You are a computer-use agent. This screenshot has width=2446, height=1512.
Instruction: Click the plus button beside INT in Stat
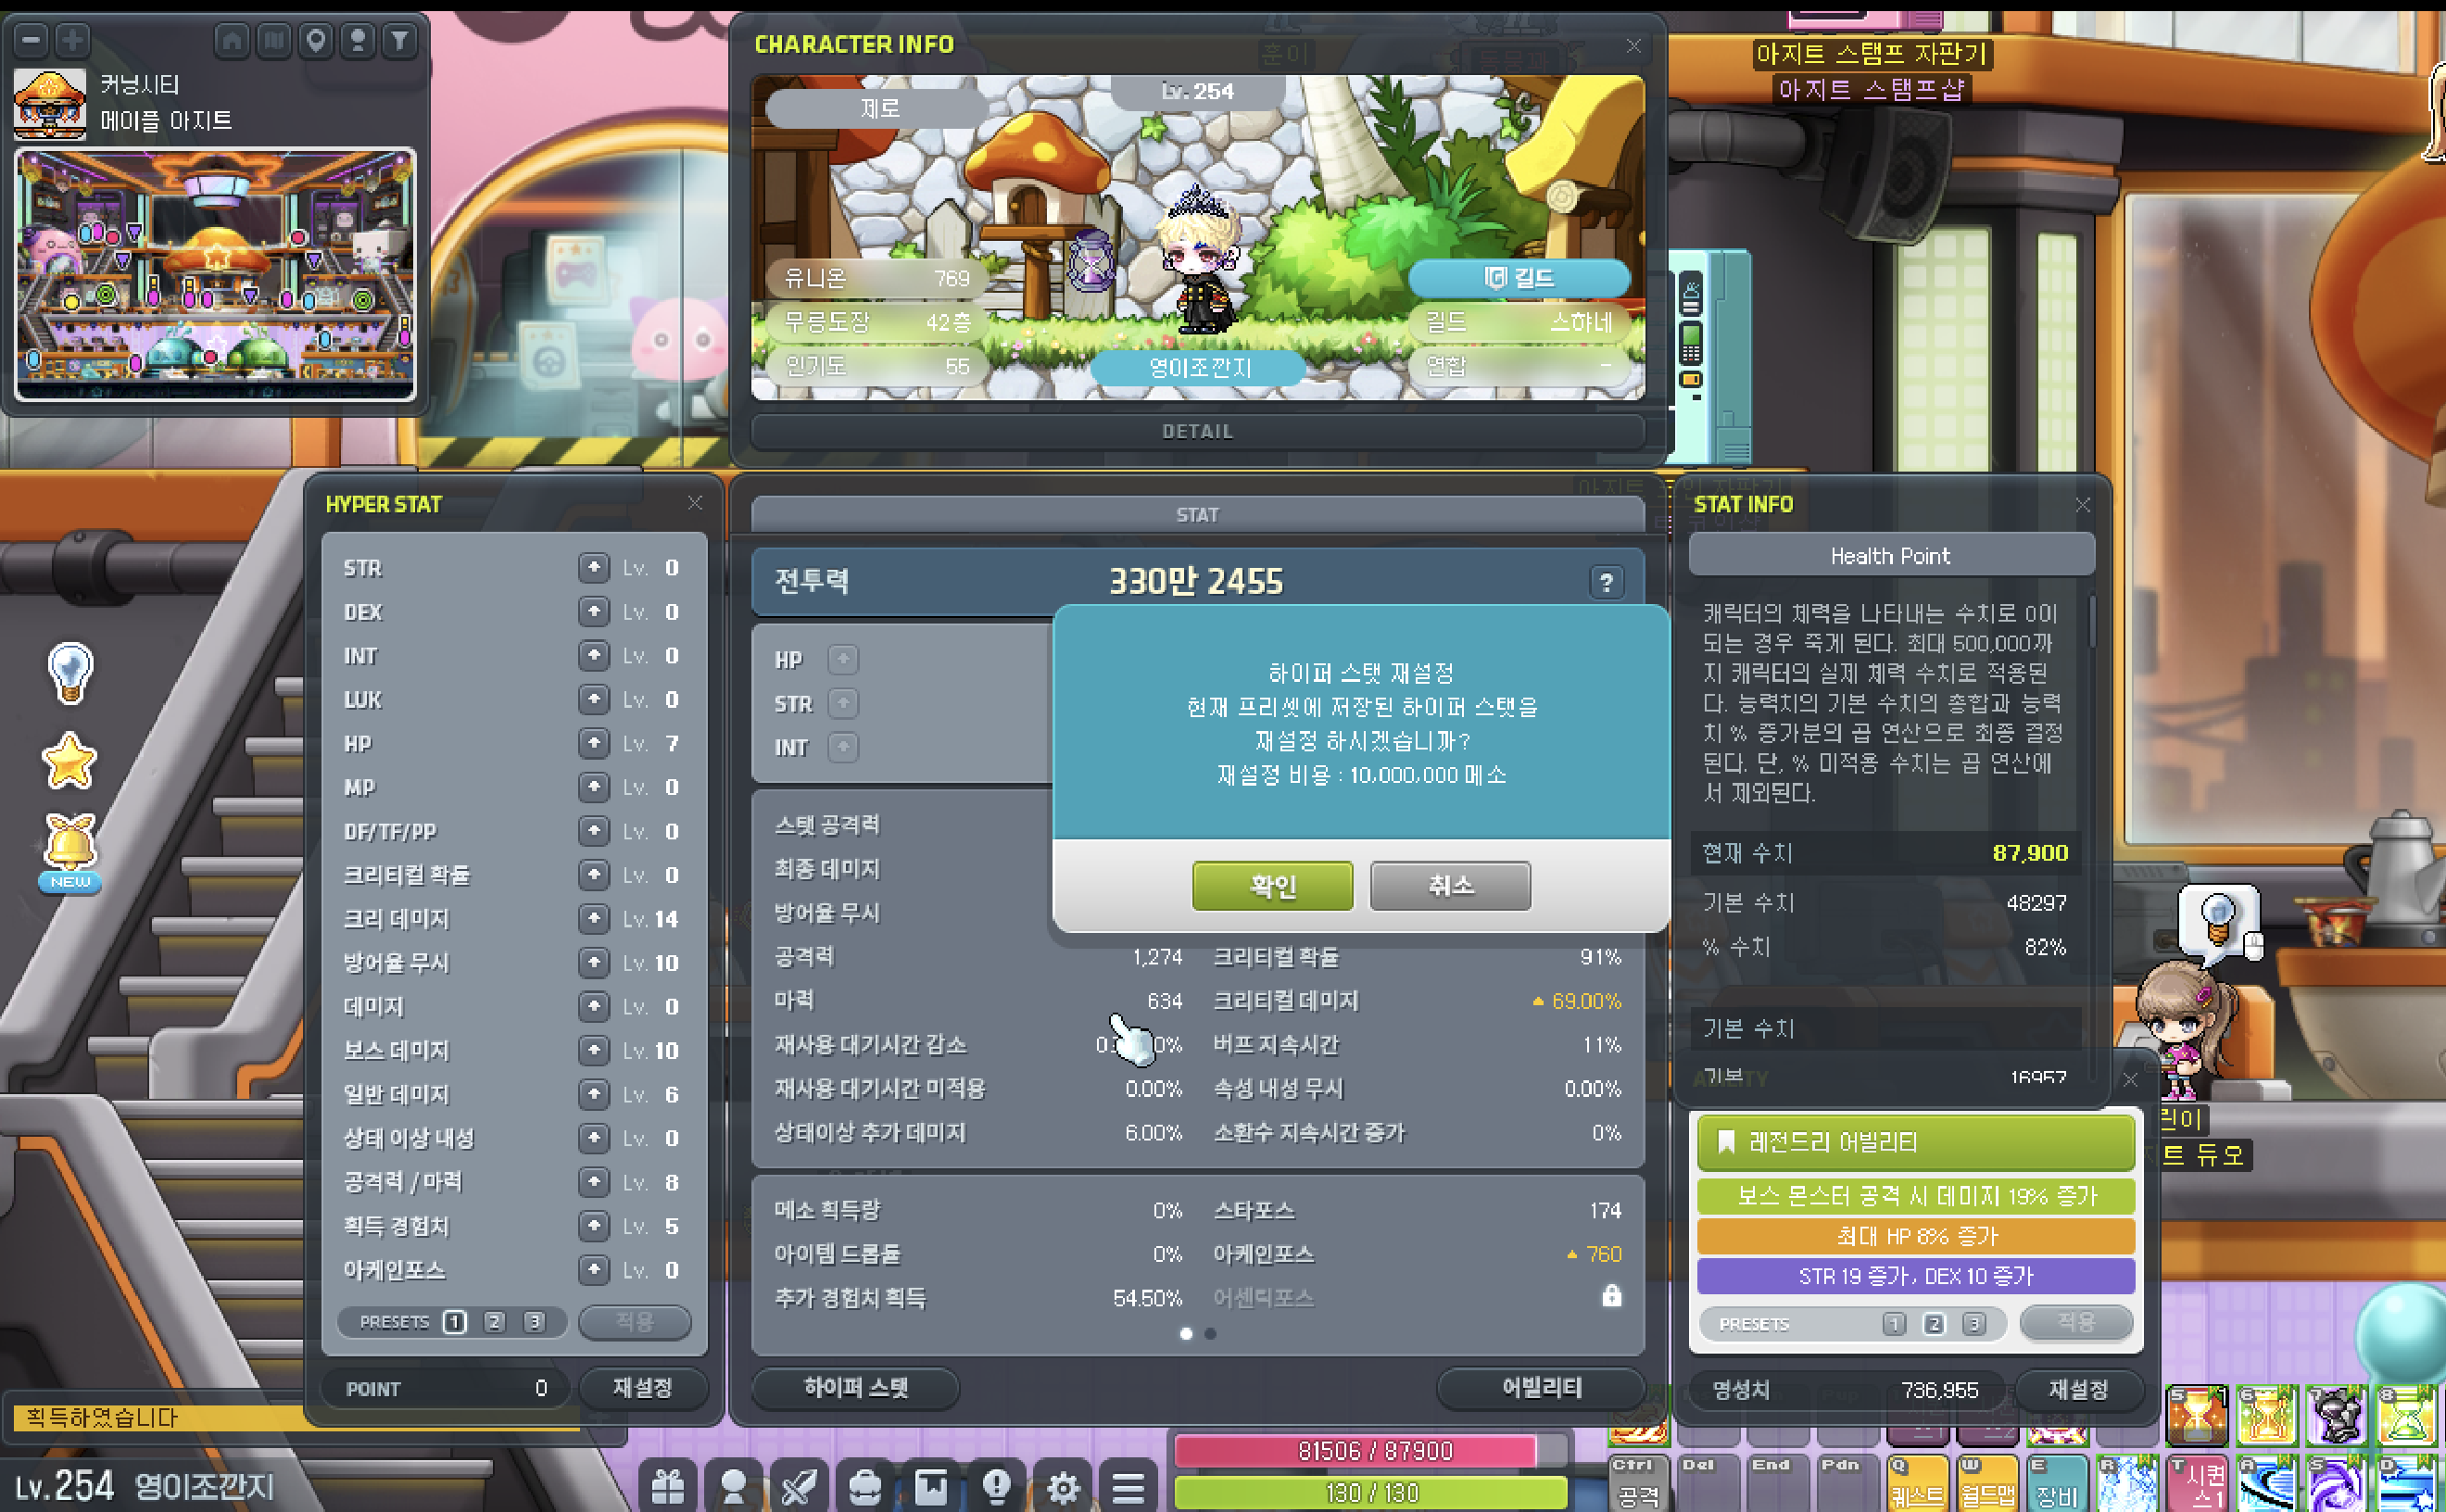pos(843,748)
